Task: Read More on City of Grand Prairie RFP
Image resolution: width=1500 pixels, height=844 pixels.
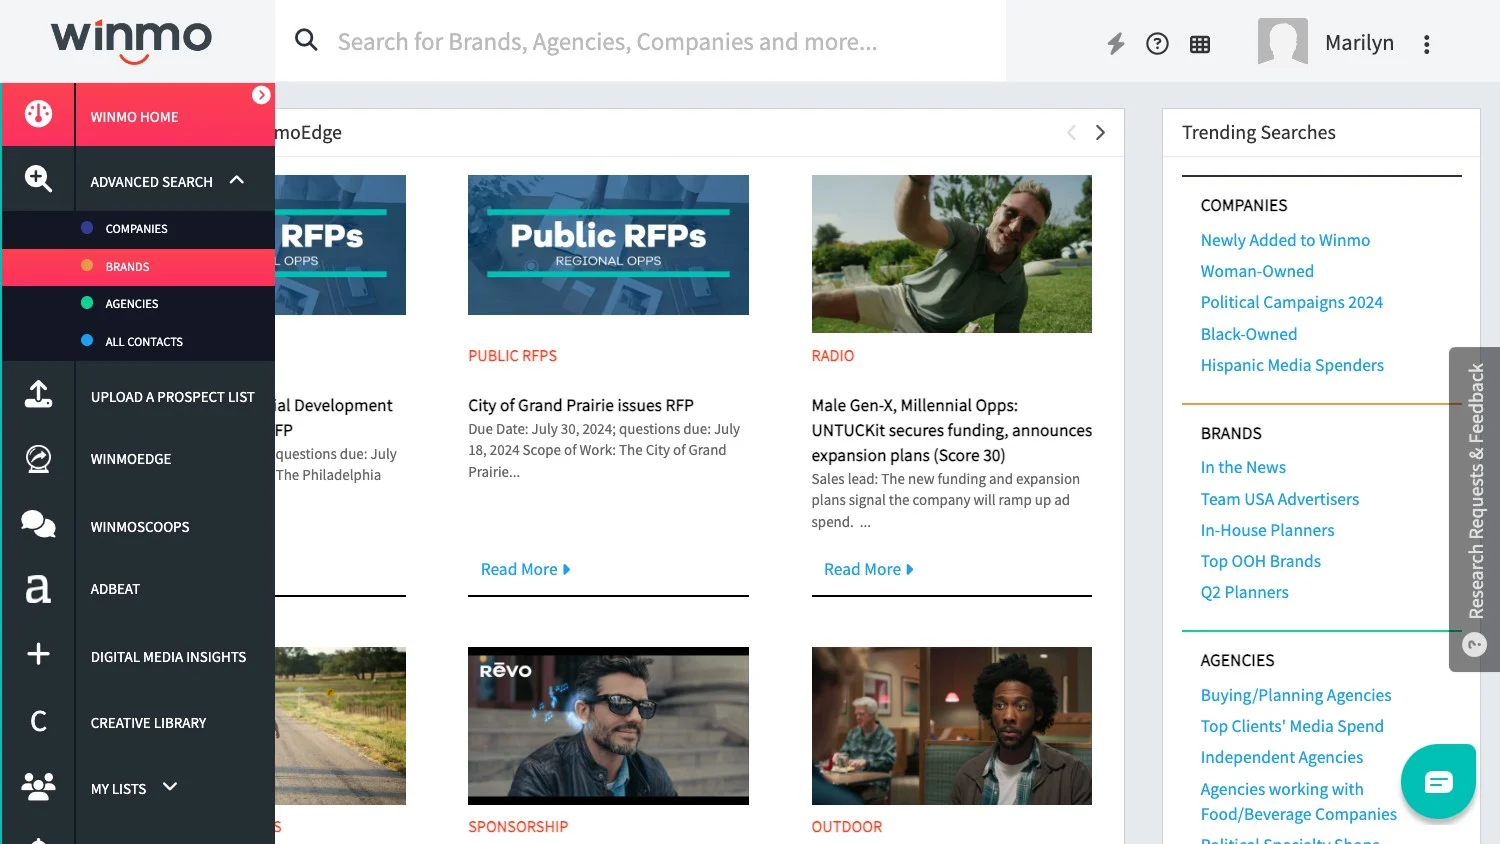Action: pyautogui.click(x=525, y=569)
